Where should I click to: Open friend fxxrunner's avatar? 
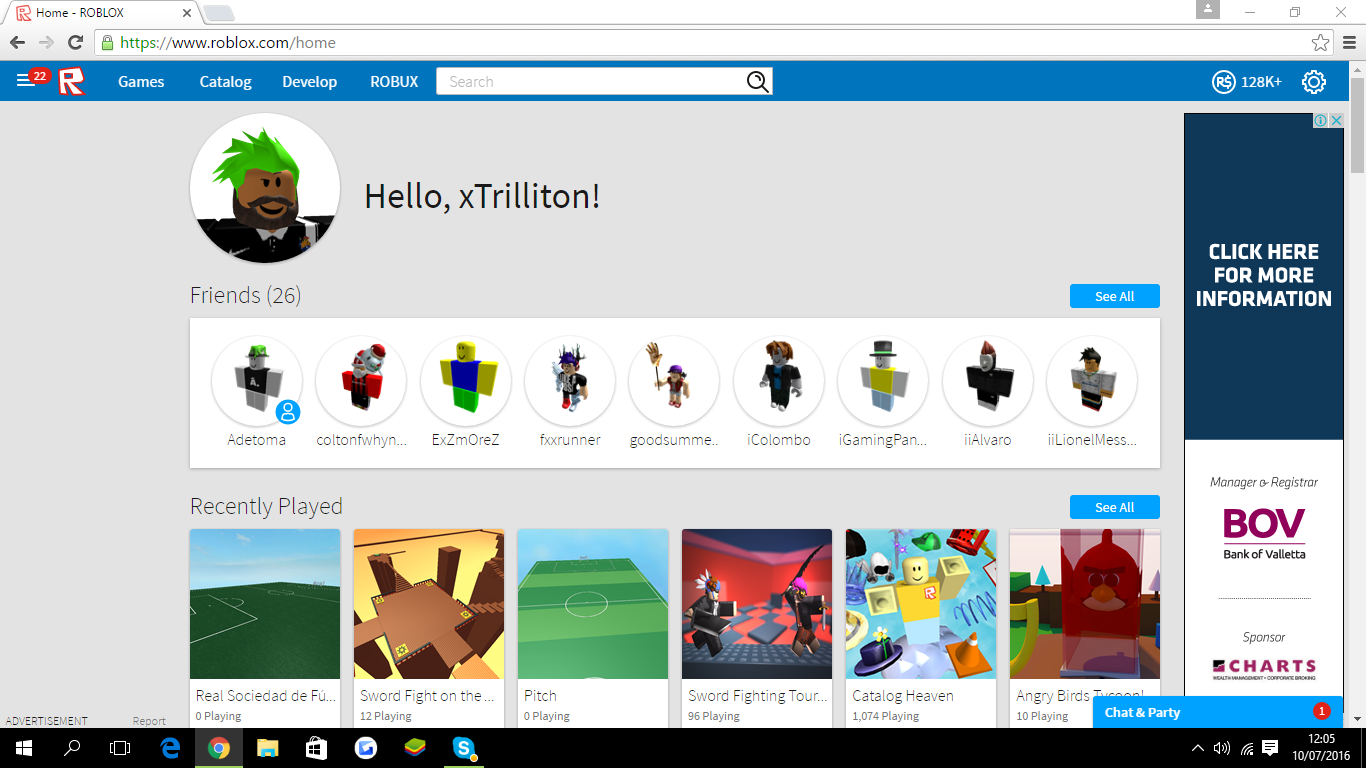point(570,381)
